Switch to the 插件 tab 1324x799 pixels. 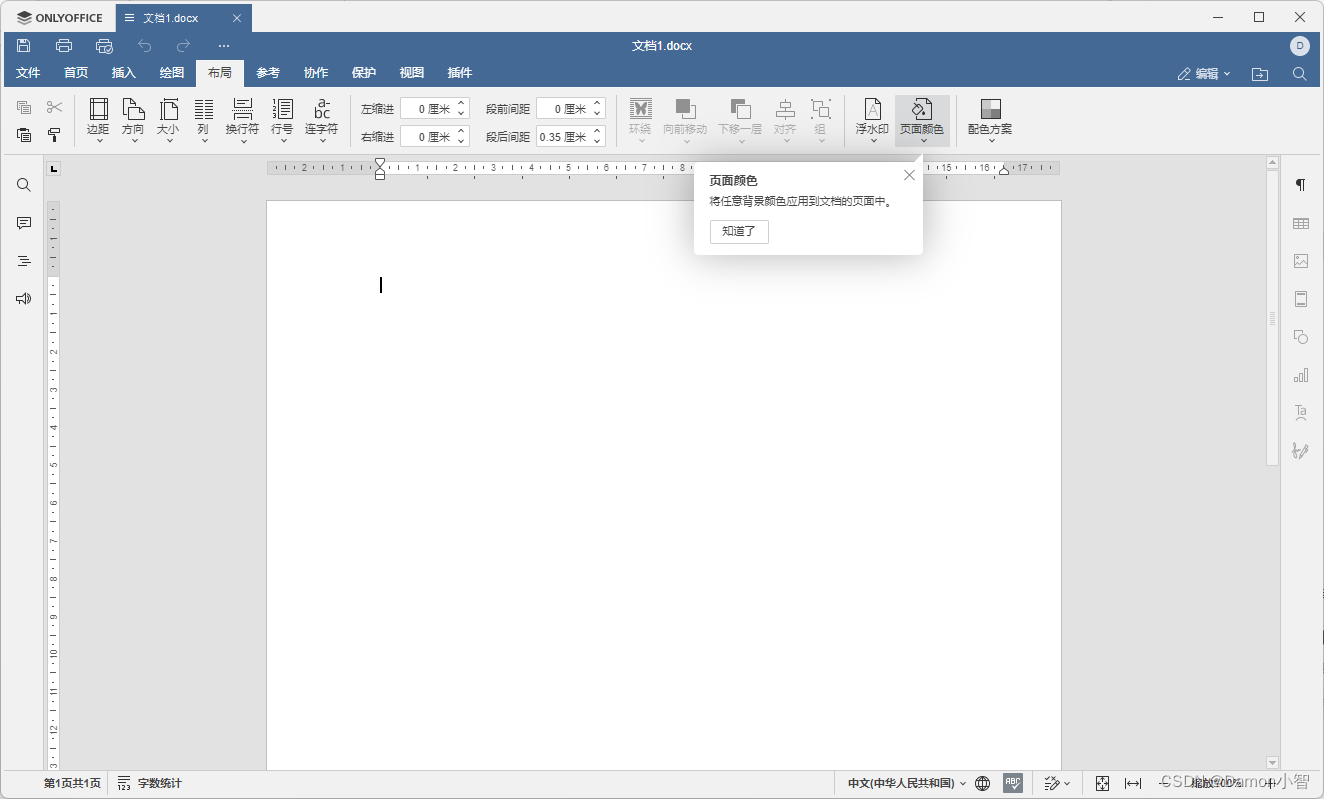460,73
